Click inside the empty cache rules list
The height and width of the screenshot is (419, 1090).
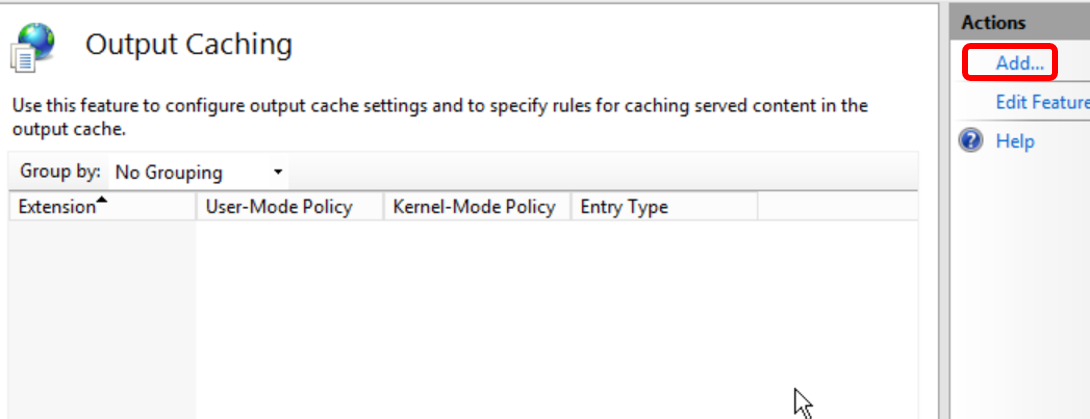556,320
